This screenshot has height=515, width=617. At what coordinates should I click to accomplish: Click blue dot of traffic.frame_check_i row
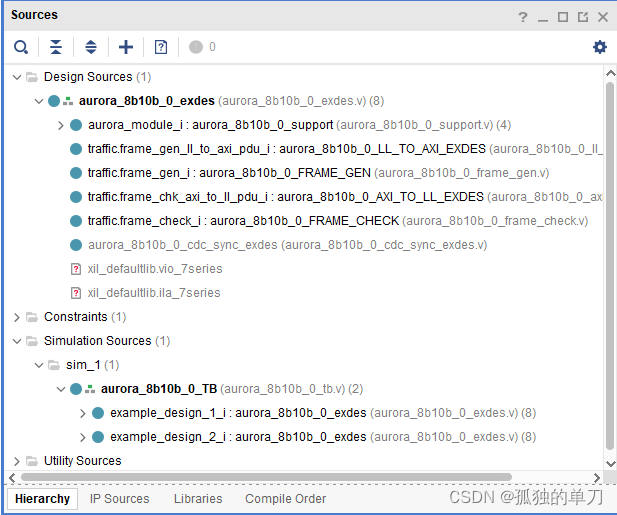pos(76,221)
